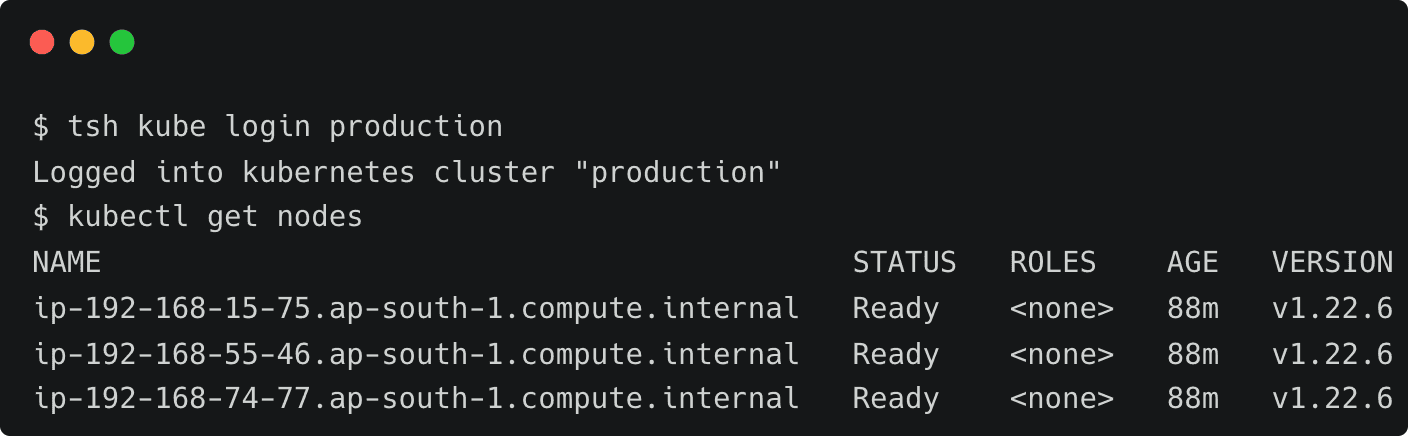The width and height of the screenshot is (1408, 436).
Task: Select node name ip-192-168-55-46.ap-south-1.compute.internal
Action: pos(416,354)
